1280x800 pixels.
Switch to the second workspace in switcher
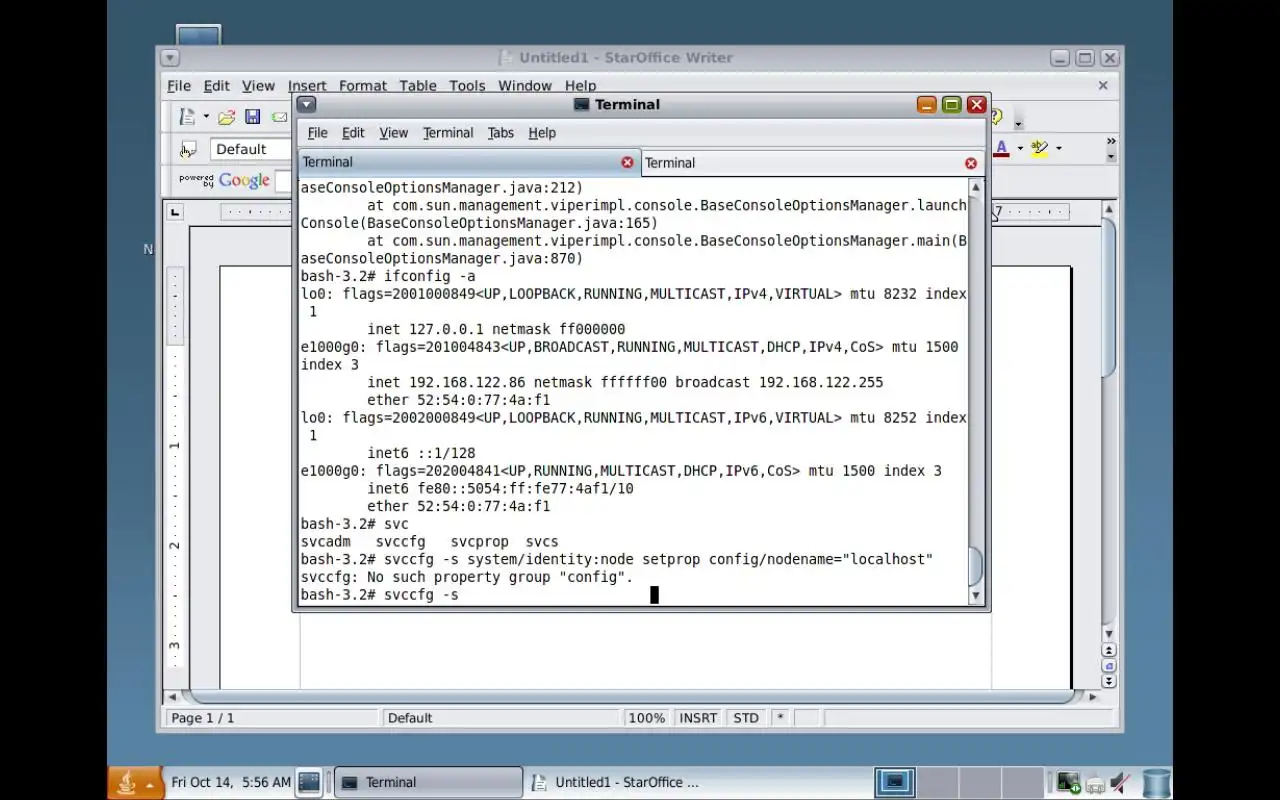[x=938, y=783]
